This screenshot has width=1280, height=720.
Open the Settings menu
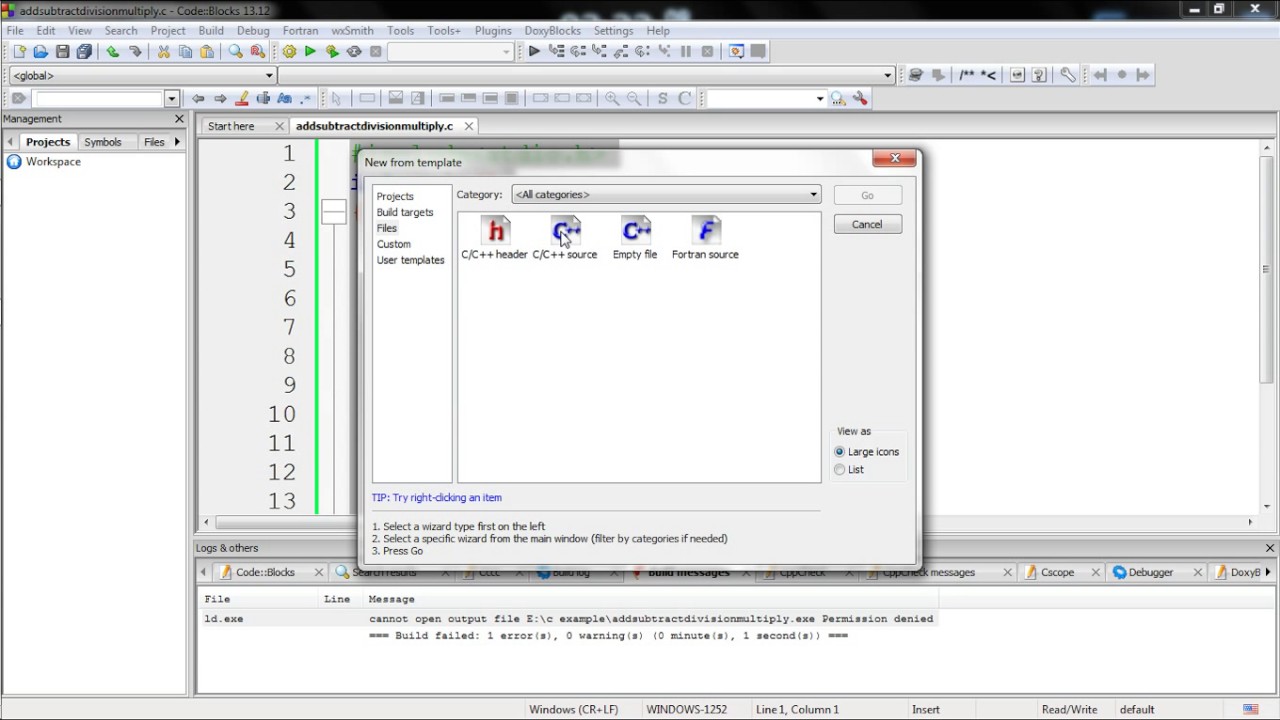(613, 31)
